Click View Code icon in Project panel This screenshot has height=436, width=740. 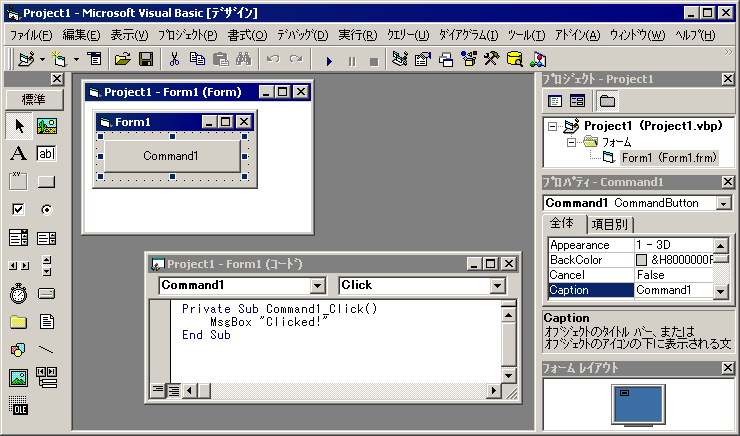(555, 101)
